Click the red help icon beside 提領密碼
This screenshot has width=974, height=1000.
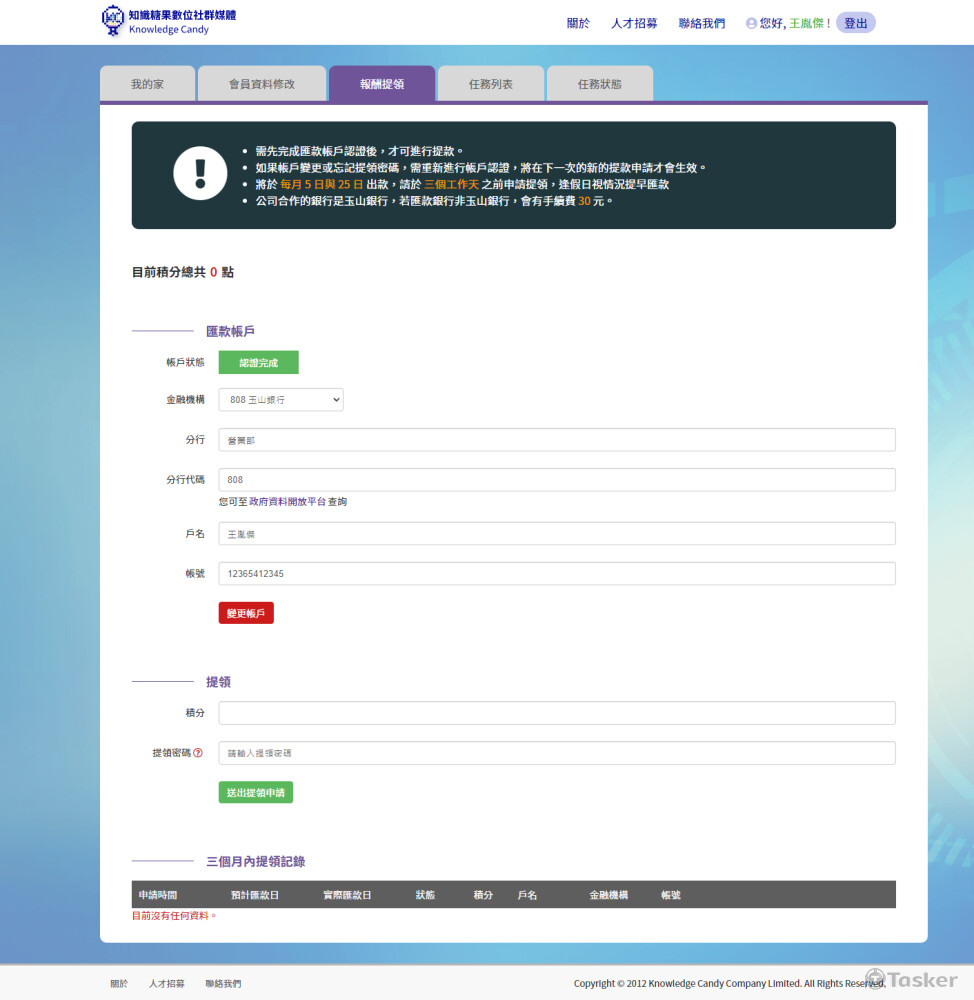tap(198, 753)
